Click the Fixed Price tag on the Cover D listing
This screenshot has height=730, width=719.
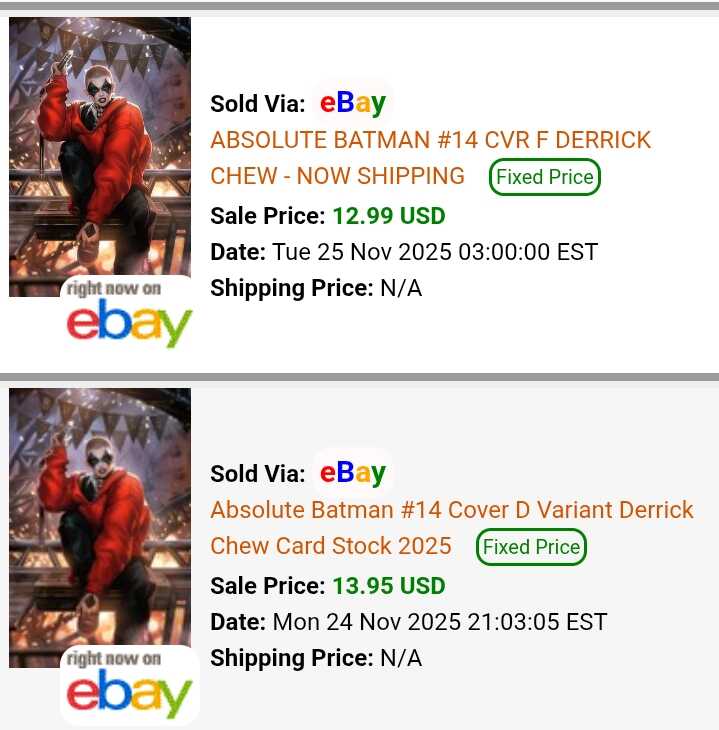[531, 547]
